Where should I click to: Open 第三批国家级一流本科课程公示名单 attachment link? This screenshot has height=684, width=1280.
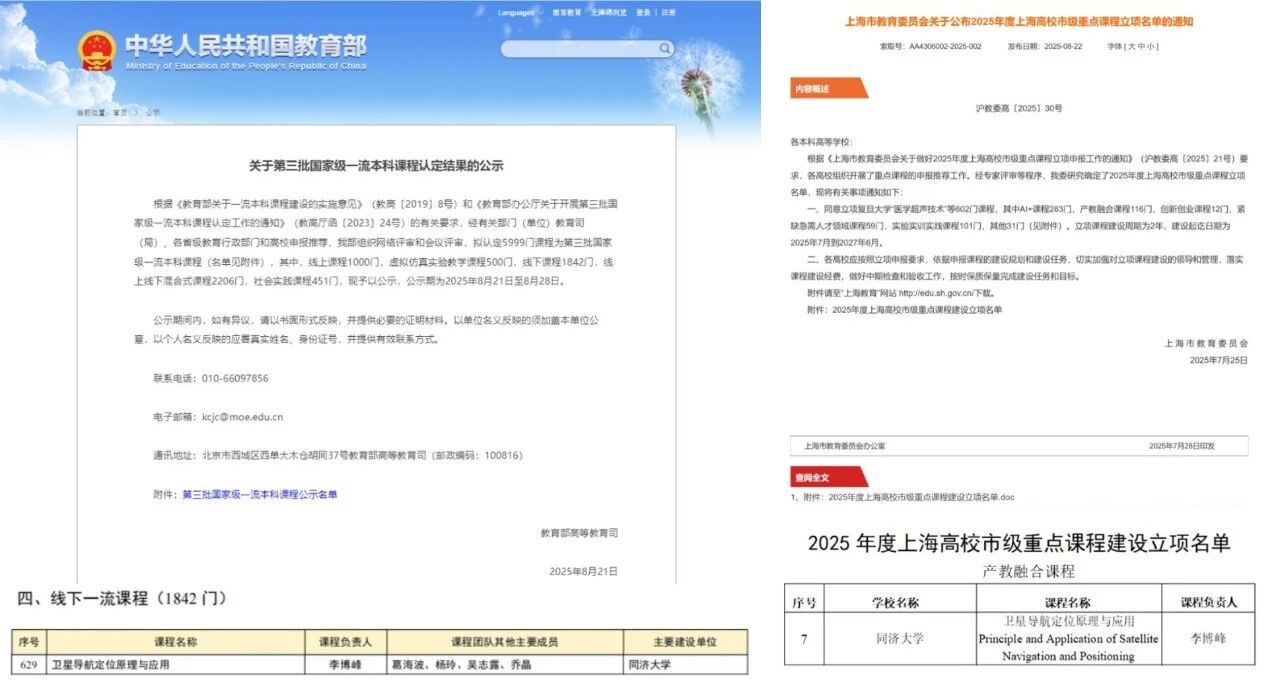click(x=259, y=494)
